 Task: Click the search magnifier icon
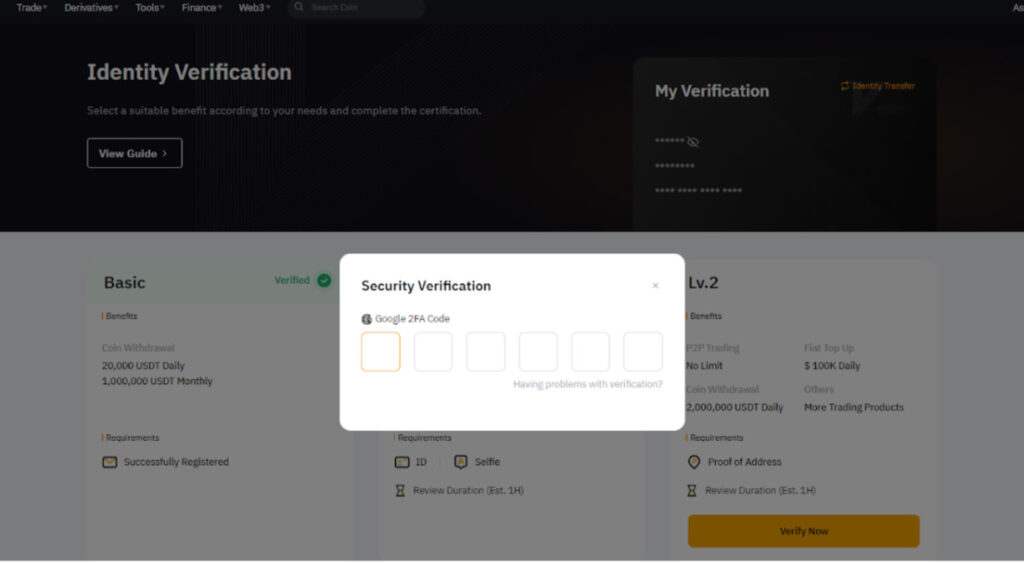(x=299, y=7)
